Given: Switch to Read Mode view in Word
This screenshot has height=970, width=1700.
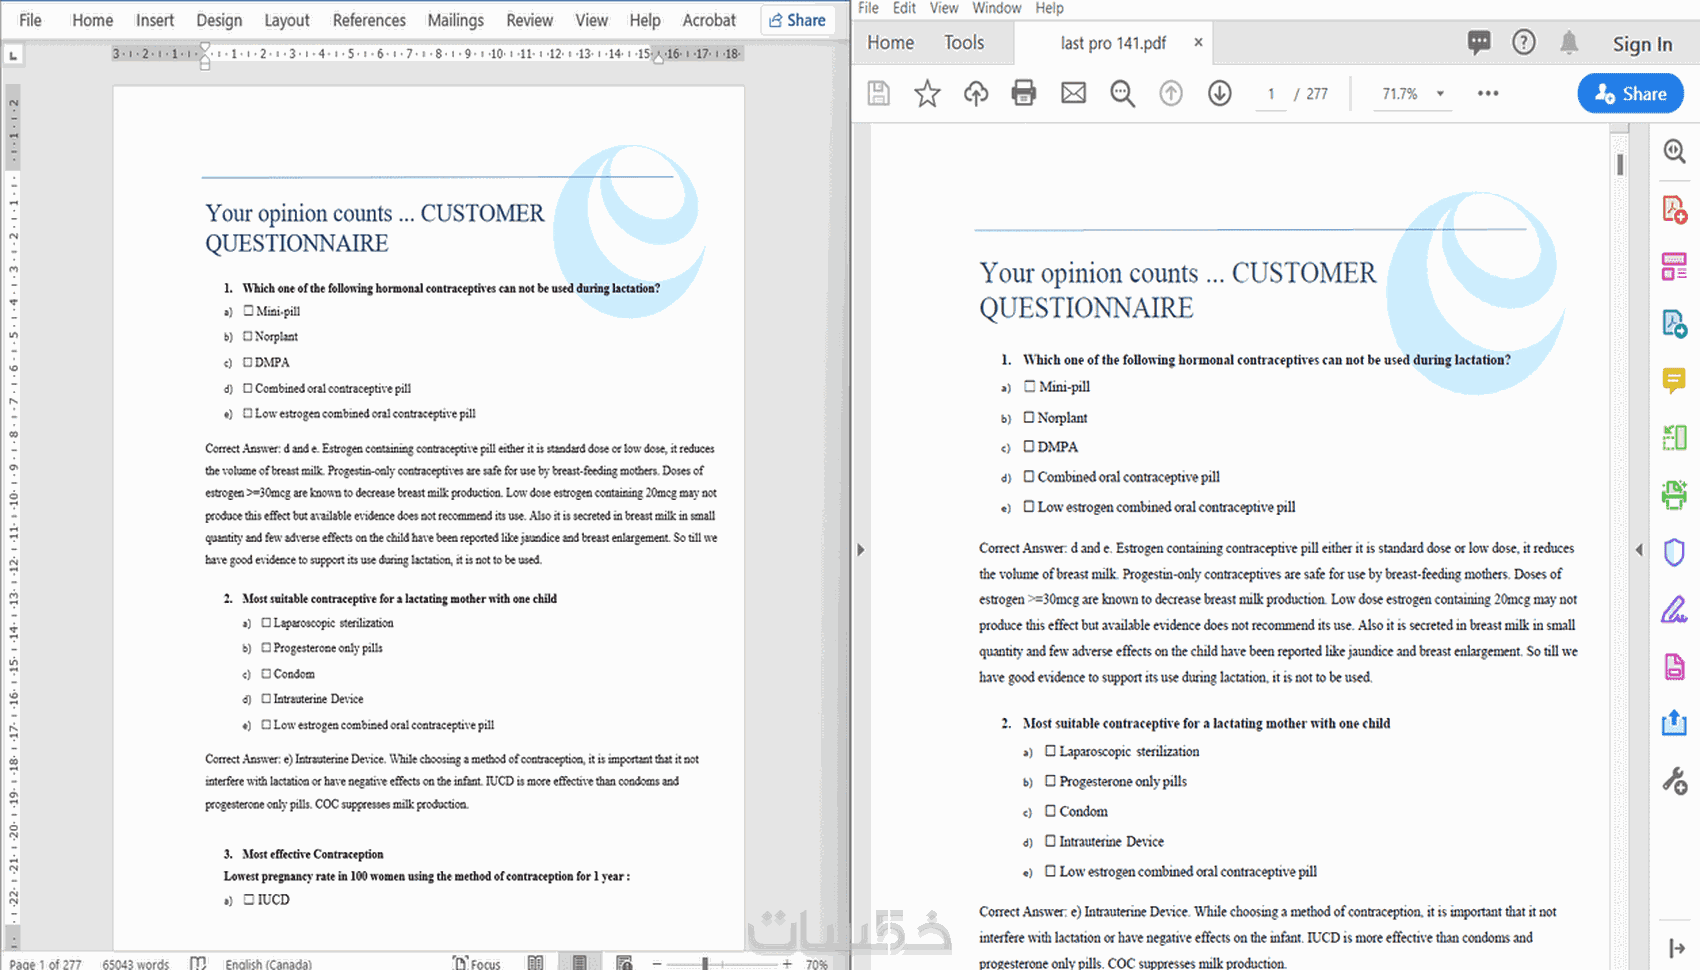Looking at the screenshot, I should tap(536, 963).
